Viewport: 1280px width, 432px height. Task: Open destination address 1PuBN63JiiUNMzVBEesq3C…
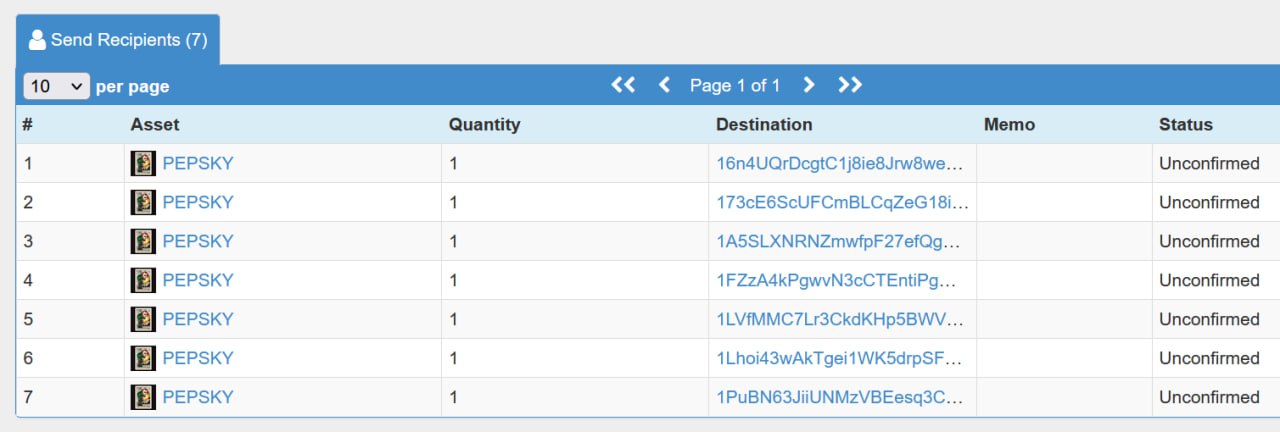tap(840, 397)
